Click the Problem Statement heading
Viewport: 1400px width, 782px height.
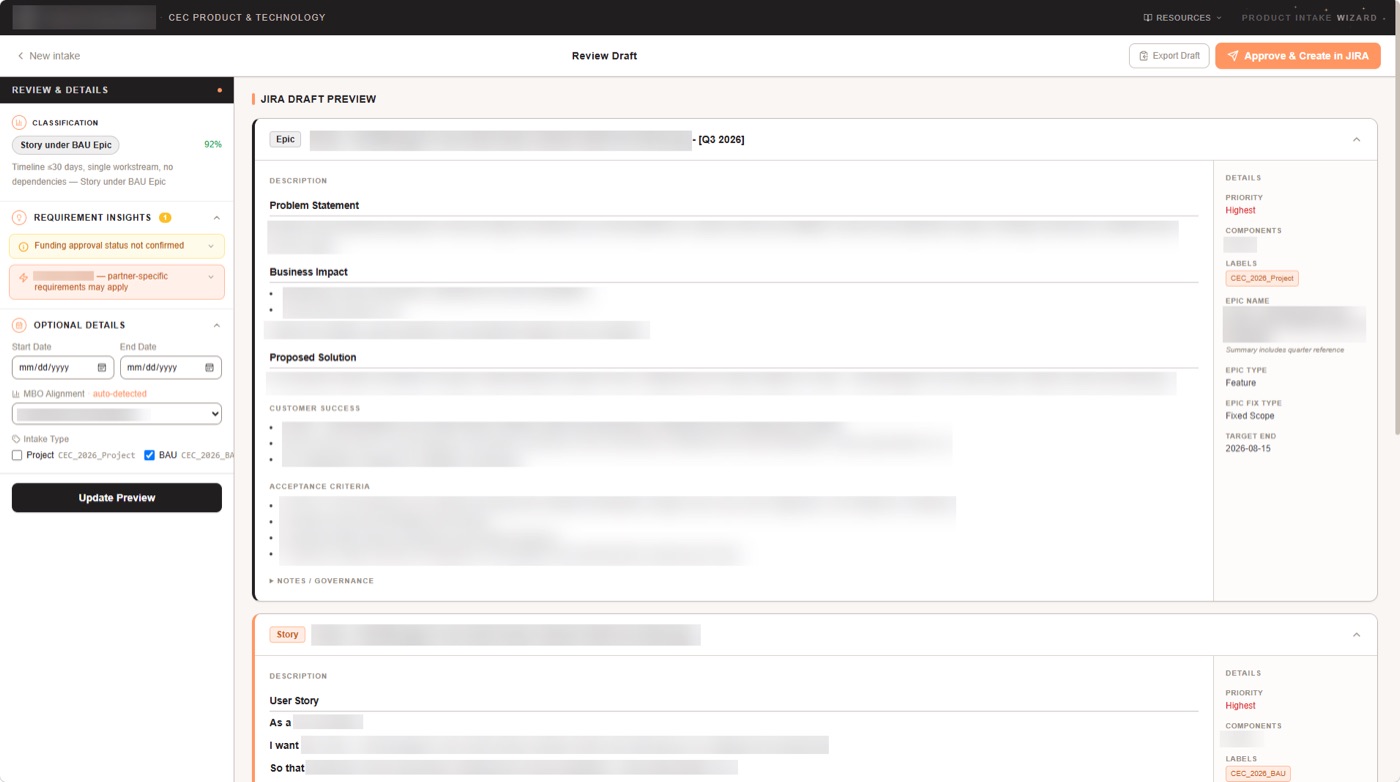[x=314, y=205]
